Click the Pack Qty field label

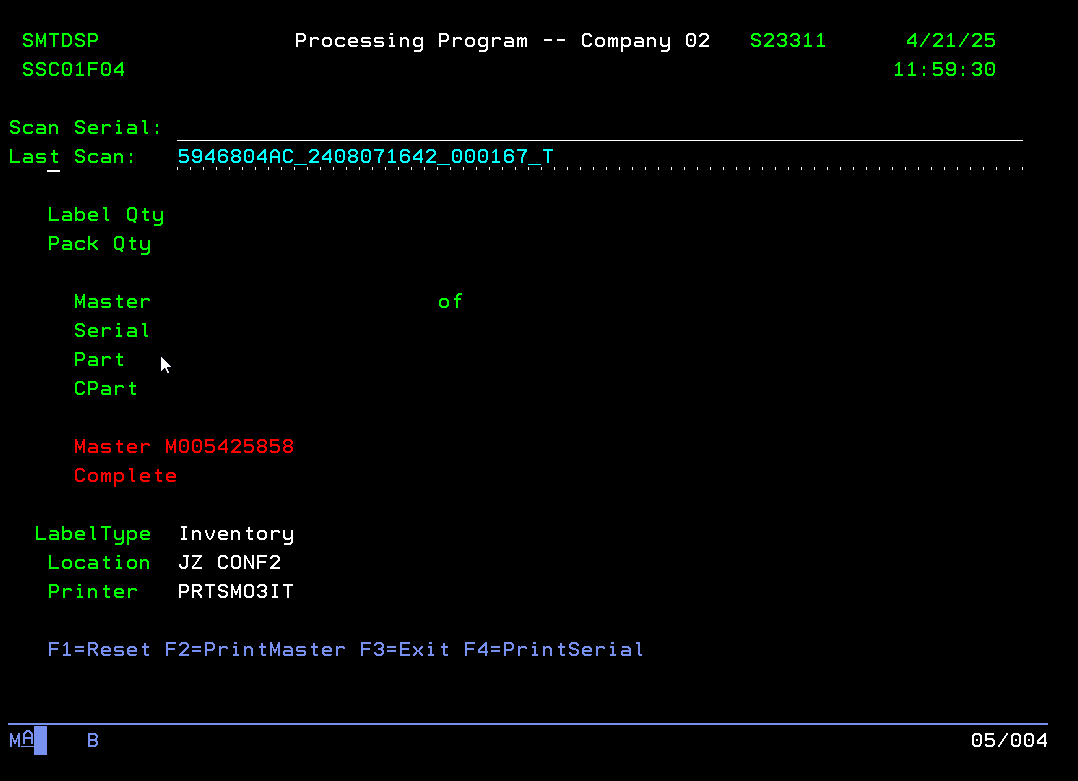point(99,244)
